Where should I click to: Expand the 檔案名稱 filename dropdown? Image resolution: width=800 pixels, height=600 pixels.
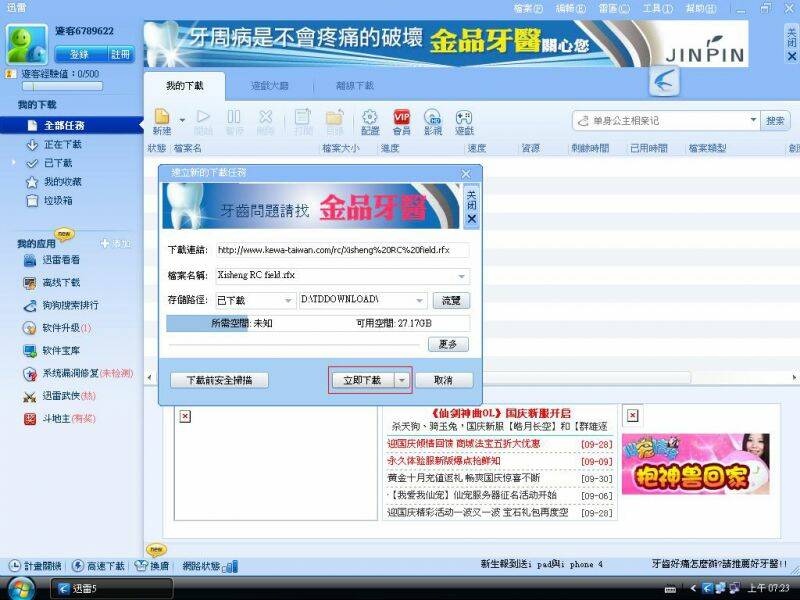(462, 275)
